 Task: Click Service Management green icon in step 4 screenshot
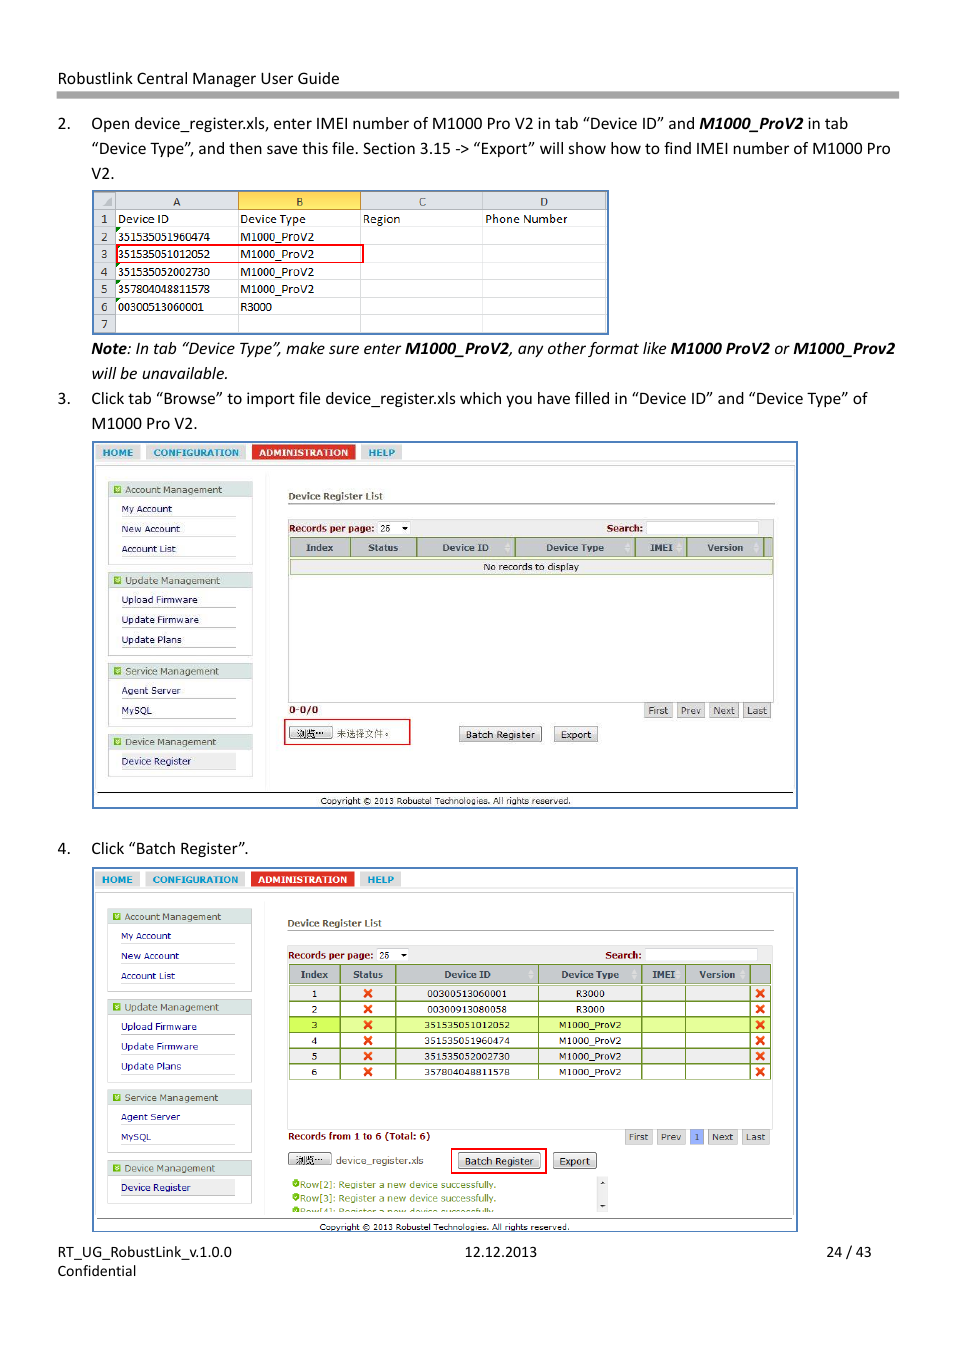117,1097
